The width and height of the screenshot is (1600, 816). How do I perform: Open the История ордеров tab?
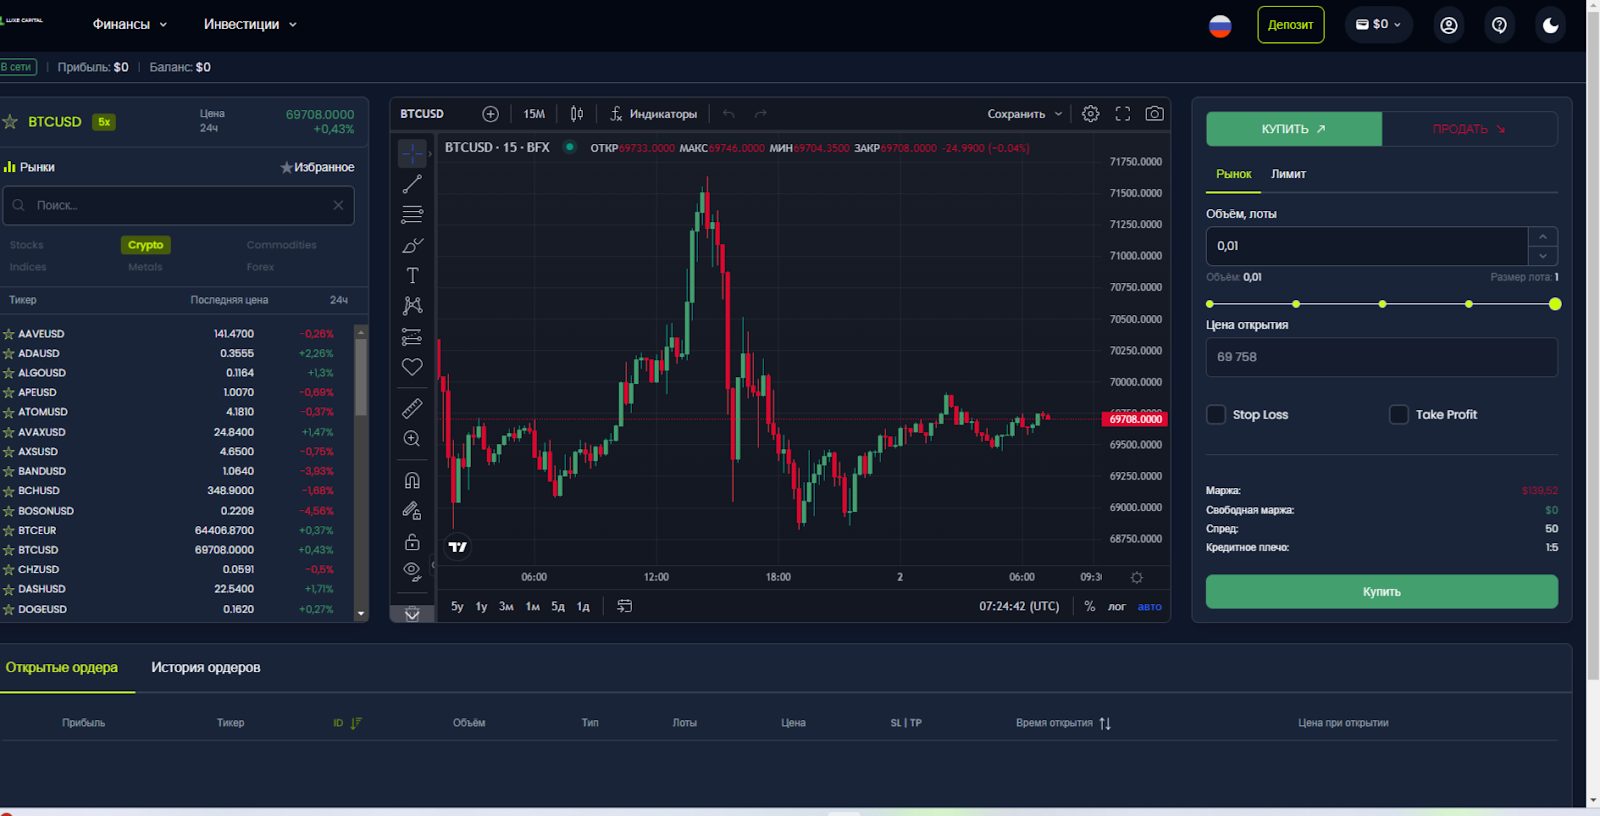205,667
